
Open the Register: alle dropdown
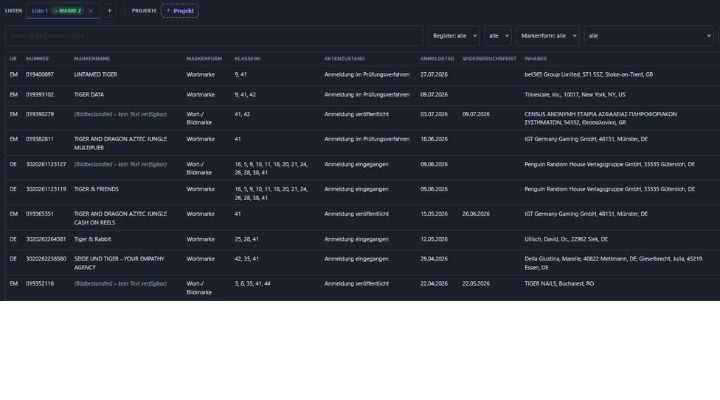pyautogui.click(x=454, y=35)
